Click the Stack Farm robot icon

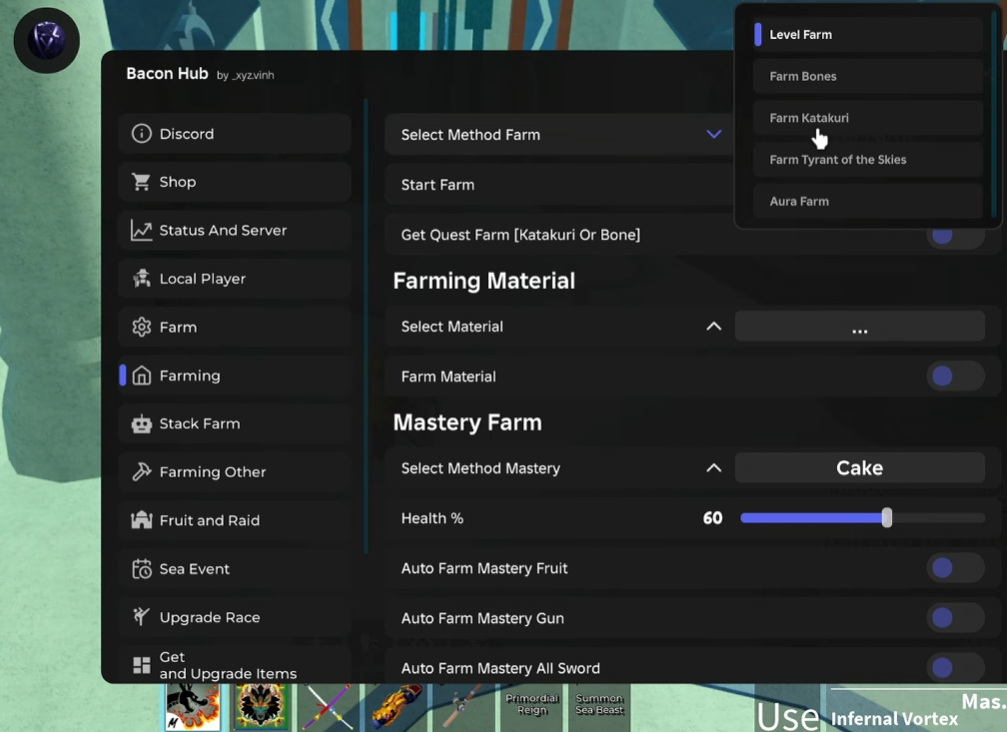(x=142, y=424)
